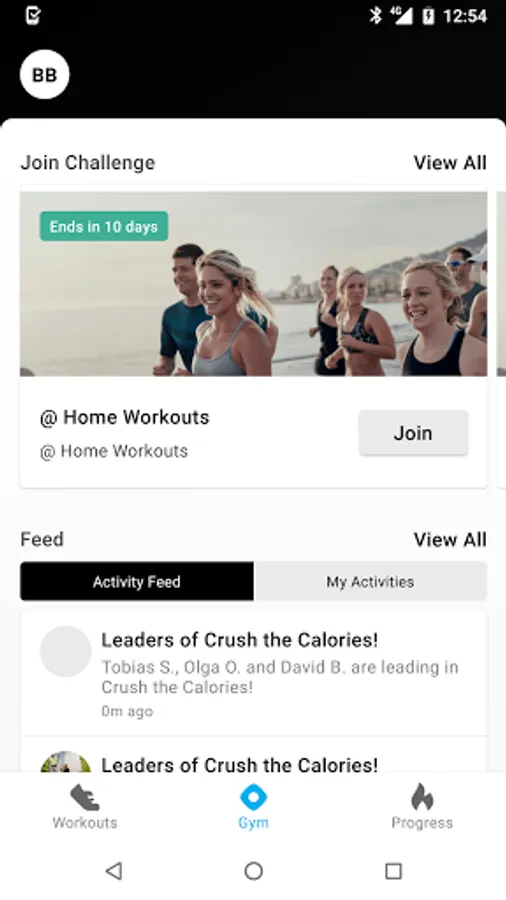Screen dimensions: 506x900
Task: Open the Progress flame icon
Action: [x=422, y=797]
